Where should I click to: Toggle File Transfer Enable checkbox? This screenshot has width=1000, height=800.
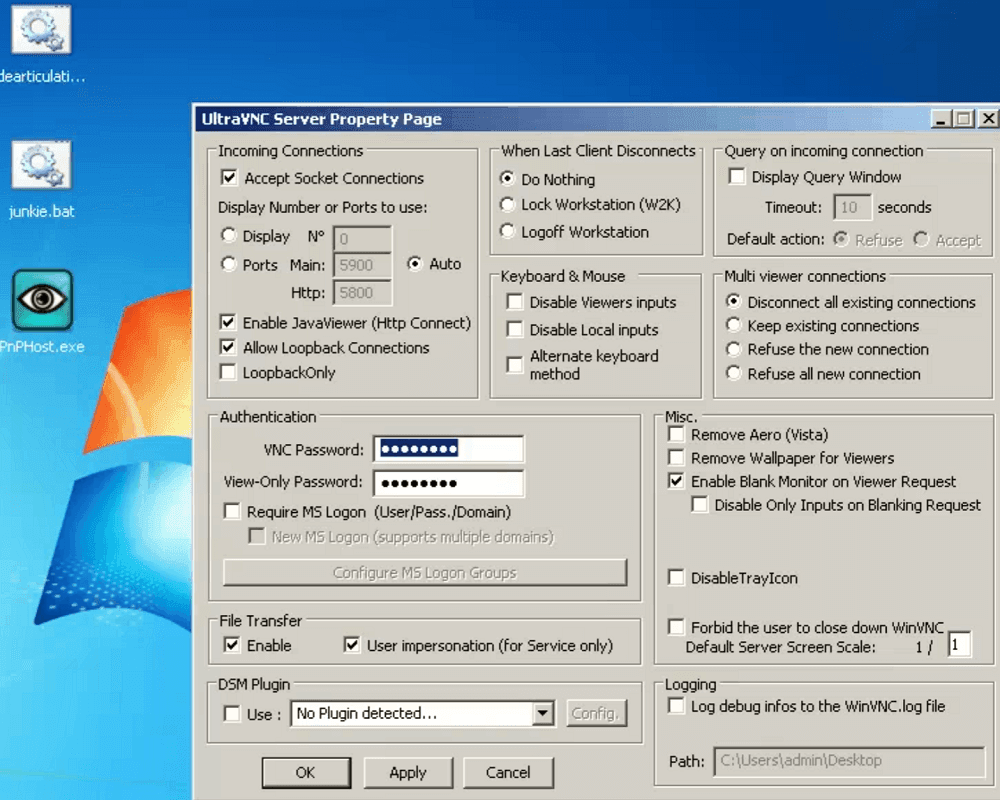point(232,646)
